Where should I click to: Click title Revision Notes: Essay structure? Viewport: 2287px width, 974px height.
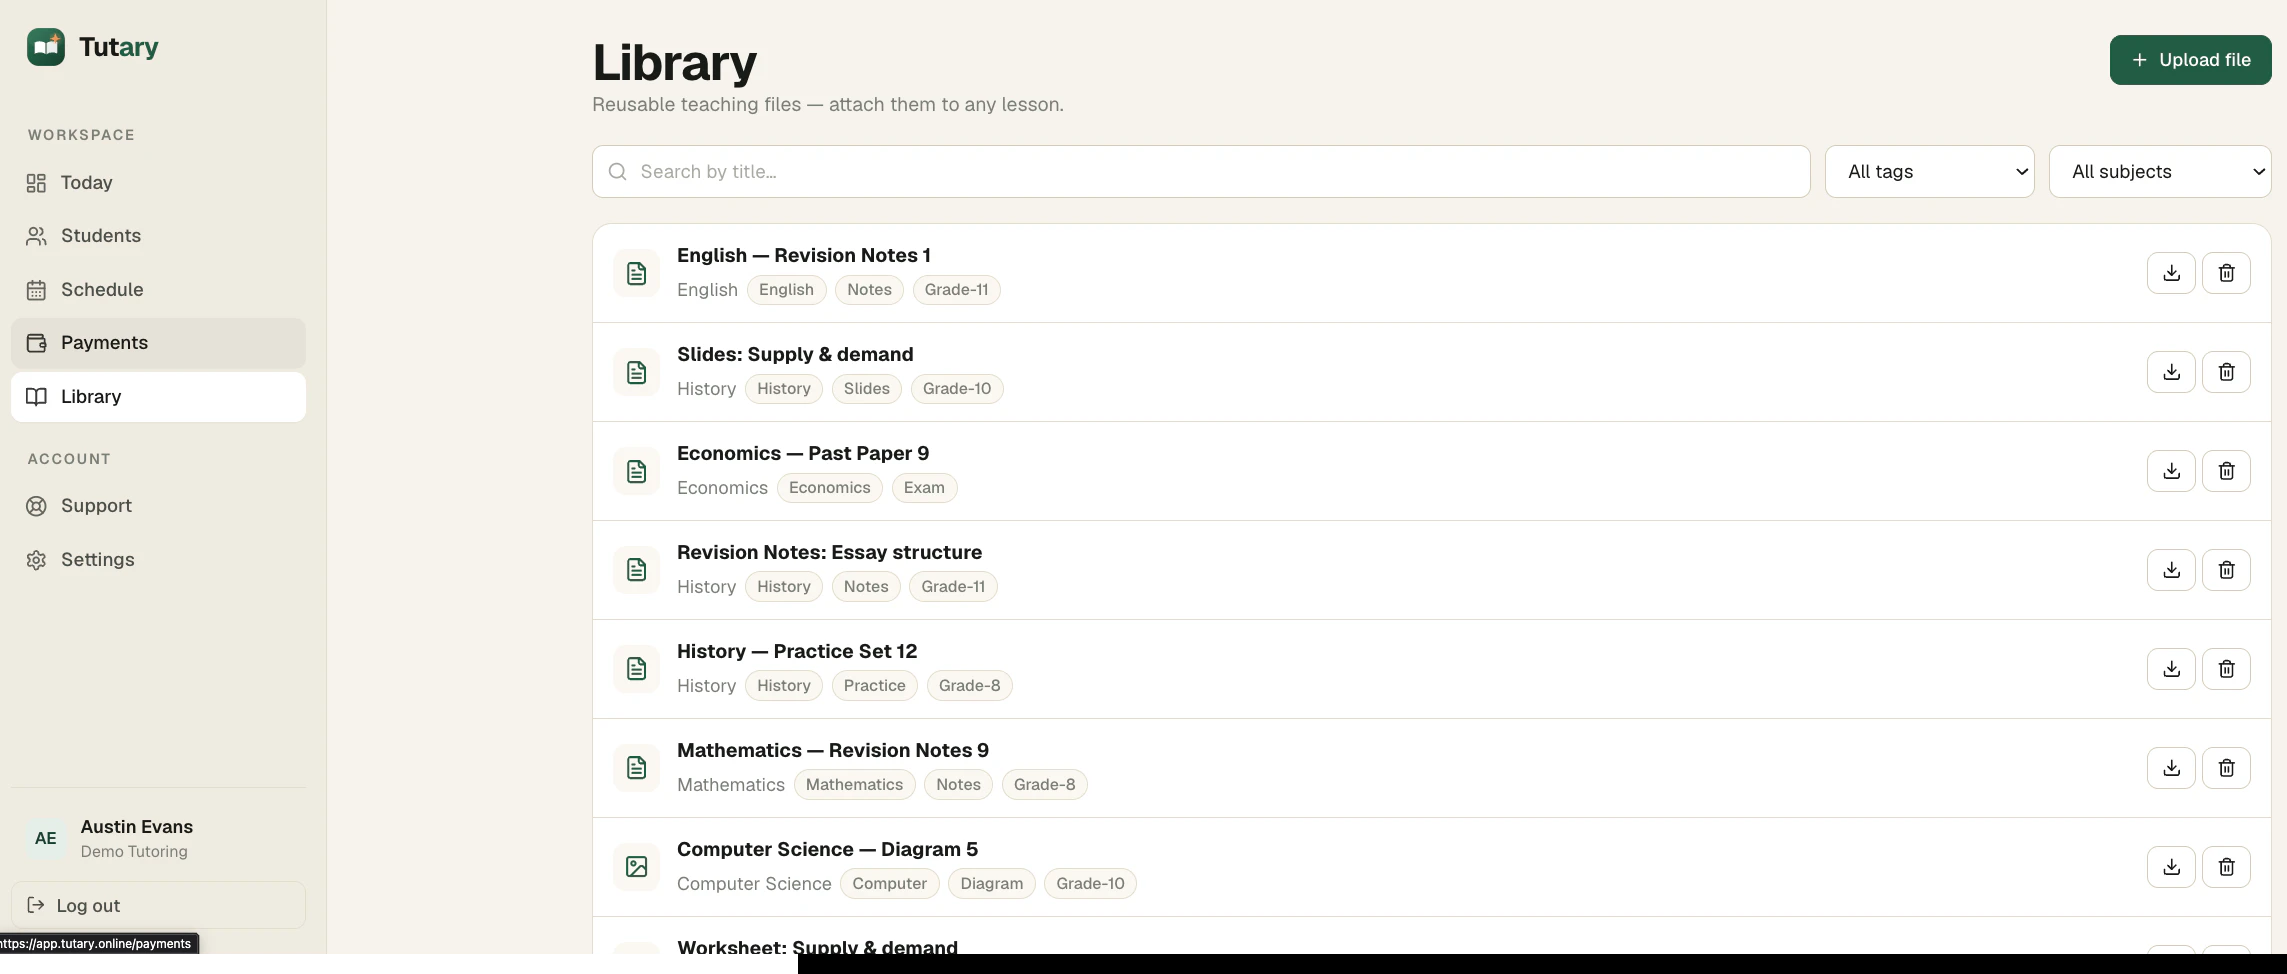point(829,552)
